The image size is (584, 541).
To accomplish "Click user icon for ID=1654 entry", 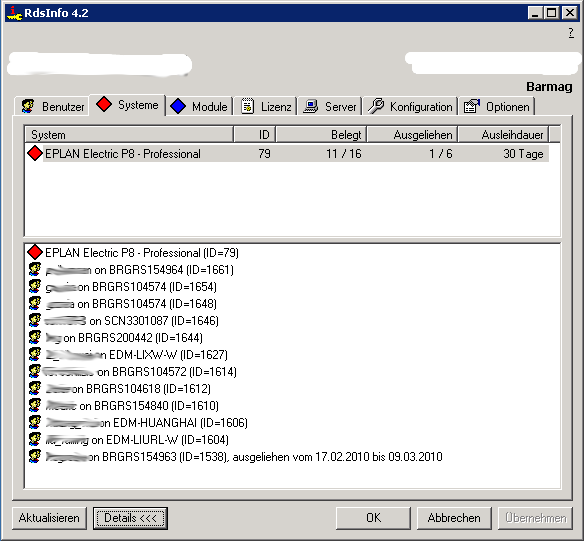I will click(x=35, y=286).
